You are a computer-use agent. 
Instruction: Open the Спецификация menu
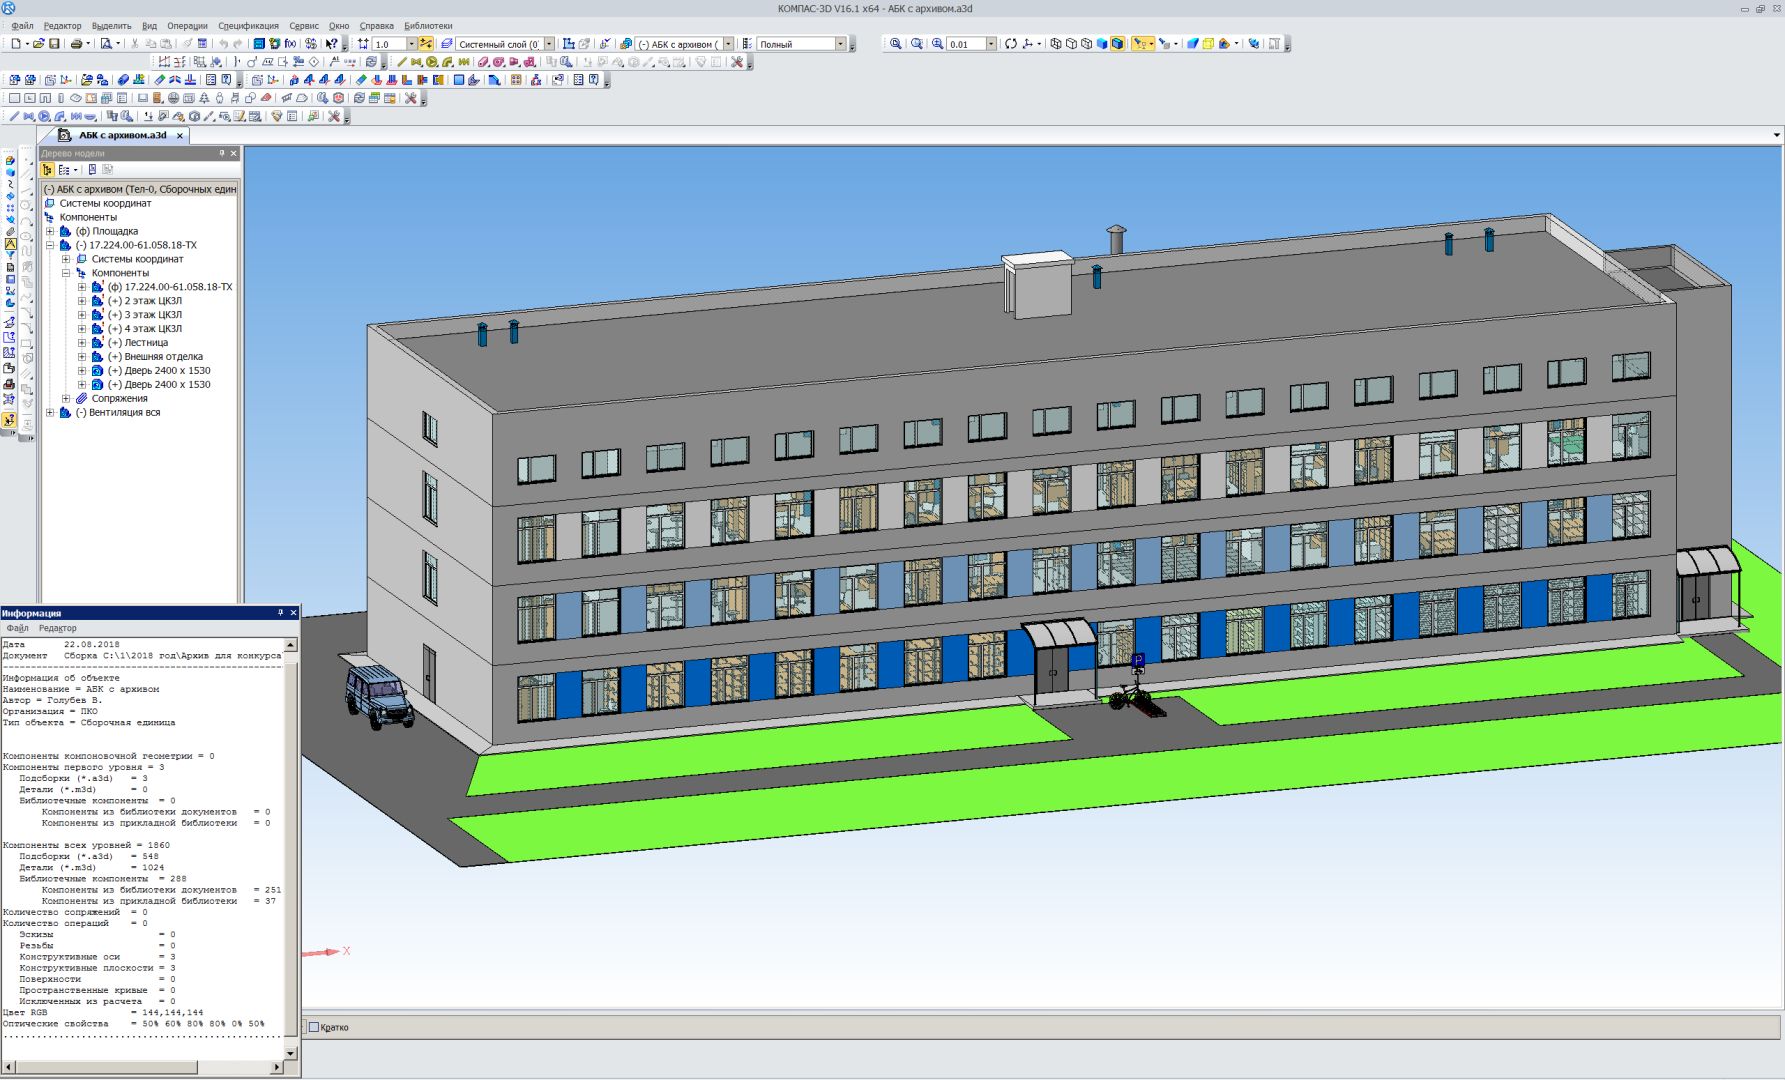coord(248,26)
